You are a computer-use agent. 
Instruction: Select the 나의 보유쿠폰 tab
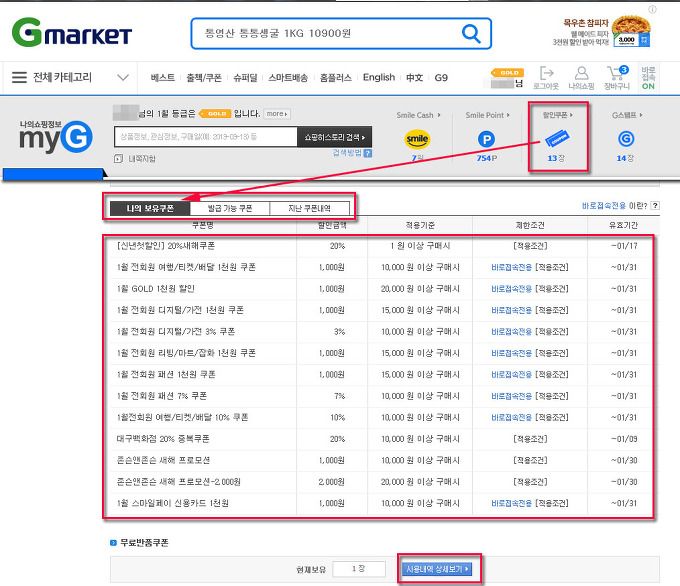[150, 208]
